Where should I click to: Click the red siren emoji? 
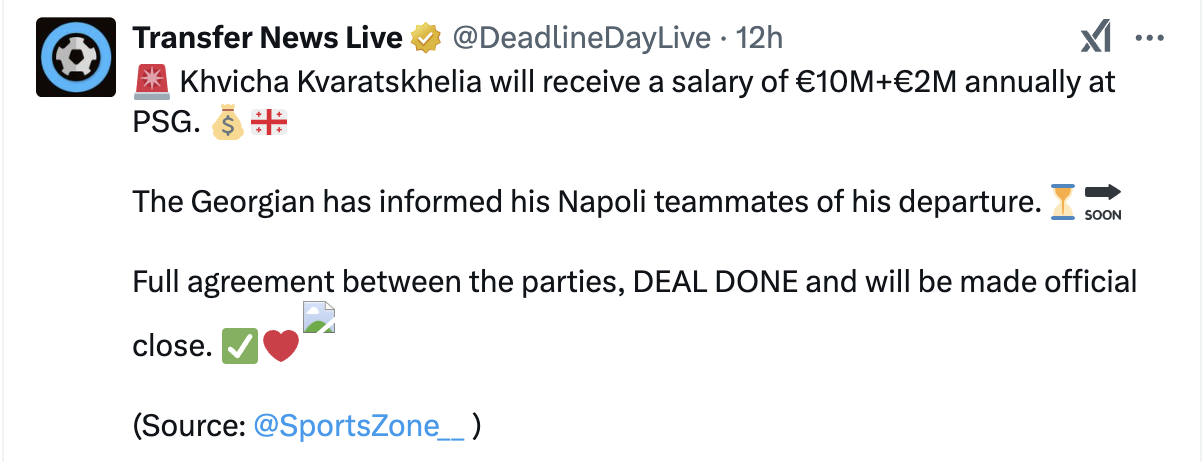[151, 81]
